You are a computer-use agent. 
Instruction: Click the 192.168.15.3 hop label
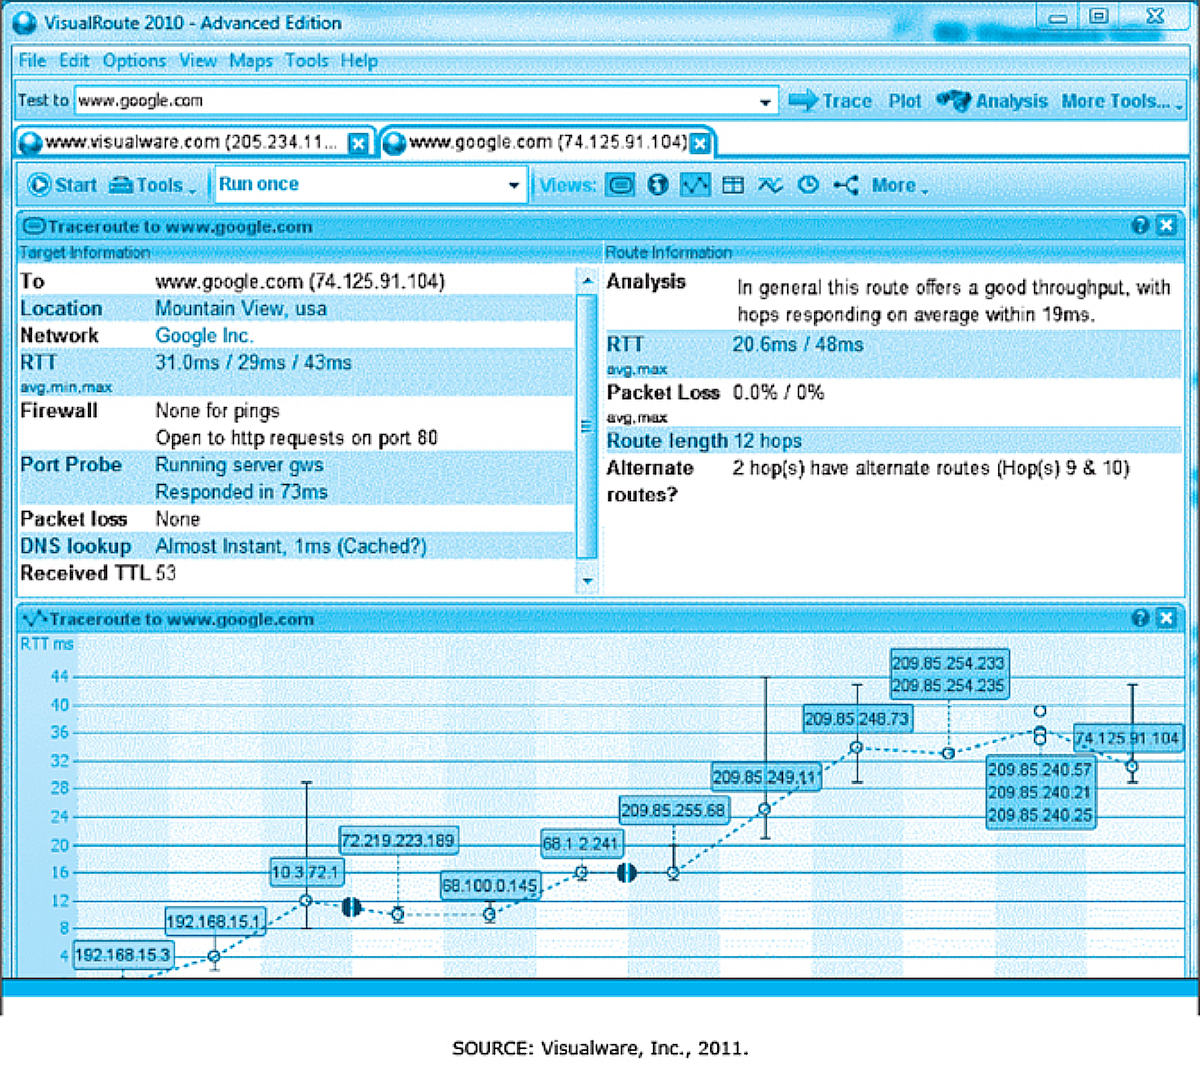click(x=123, y=955)
